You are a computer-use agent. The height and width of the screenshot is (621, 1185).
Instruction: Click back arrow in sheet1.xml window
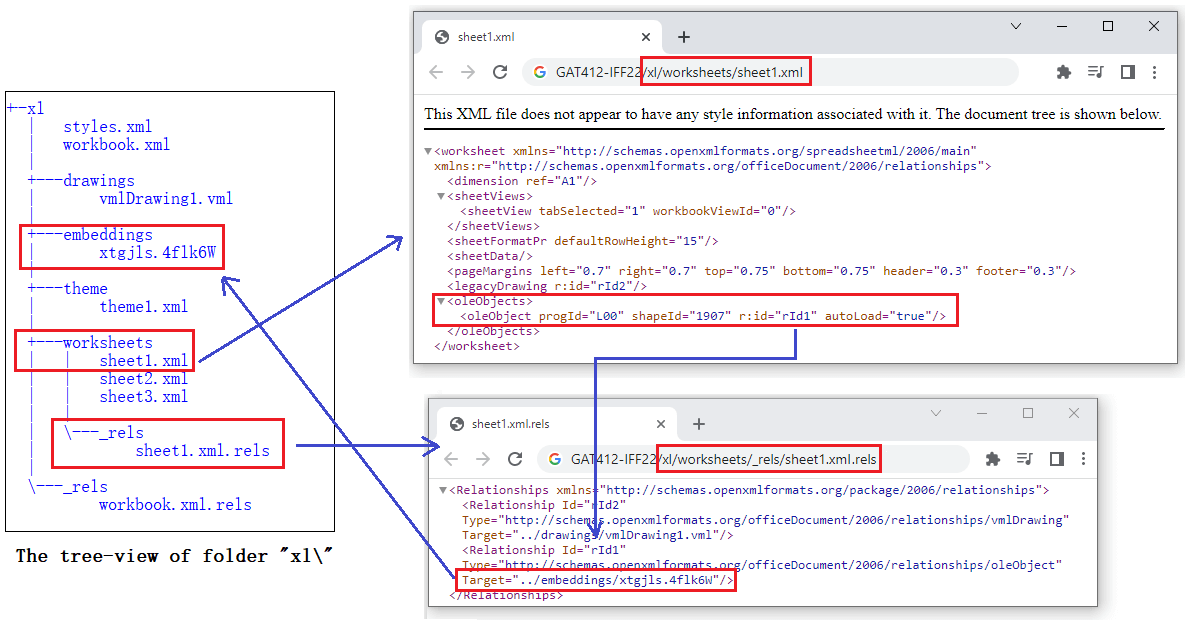click(x=436, y=72)
